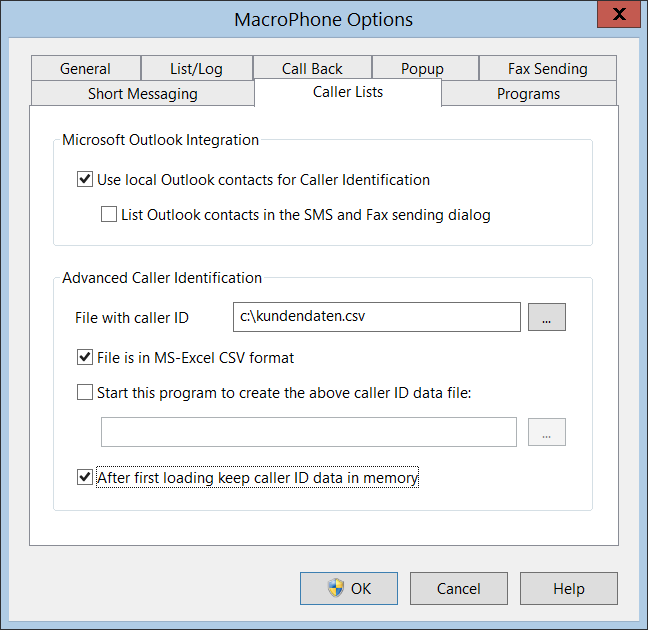Click the program path field below Start this program
Screen dimensions: 648x630
[308, 432]
